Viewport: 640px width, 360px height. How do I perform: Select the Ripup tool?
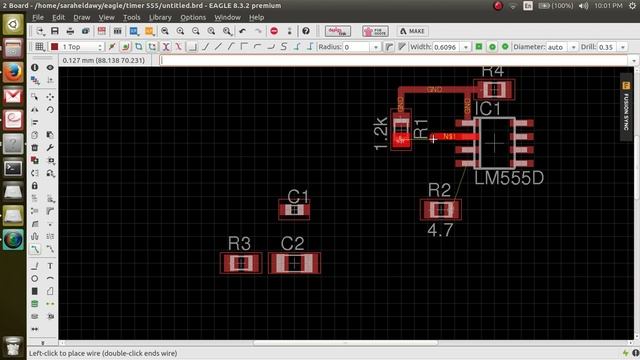point(50,249)
